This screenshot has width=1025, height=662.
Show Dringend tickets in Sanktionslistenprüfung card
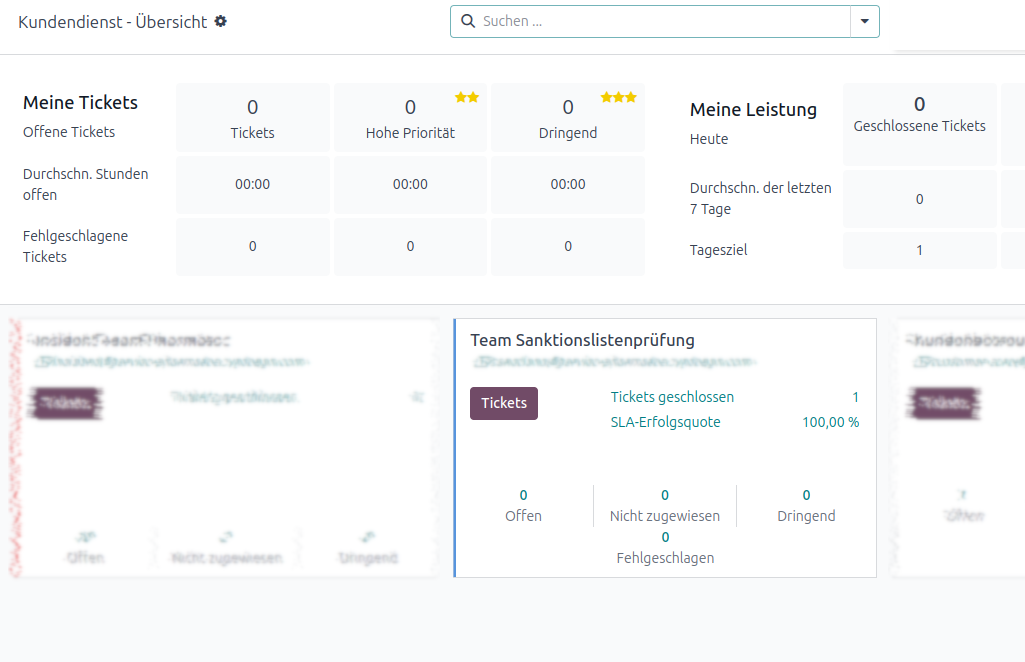pos(806,505)
